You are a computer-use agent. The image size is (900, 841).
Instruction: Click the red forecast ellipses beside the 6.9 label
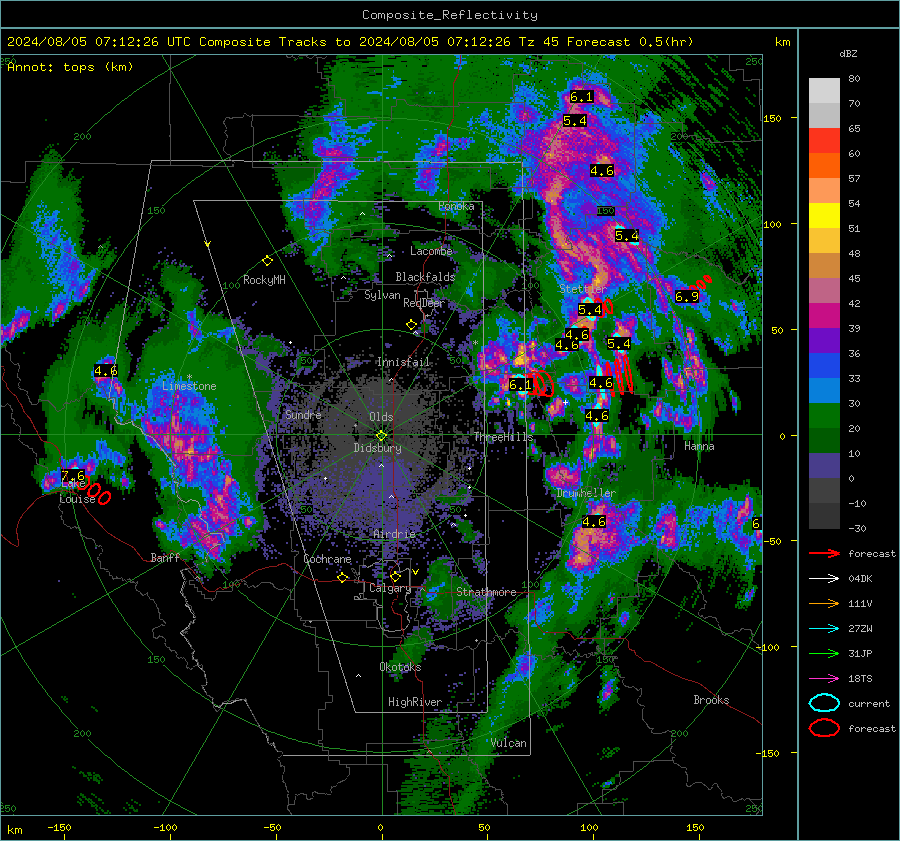pyautogui.click(x=701, y=282)
